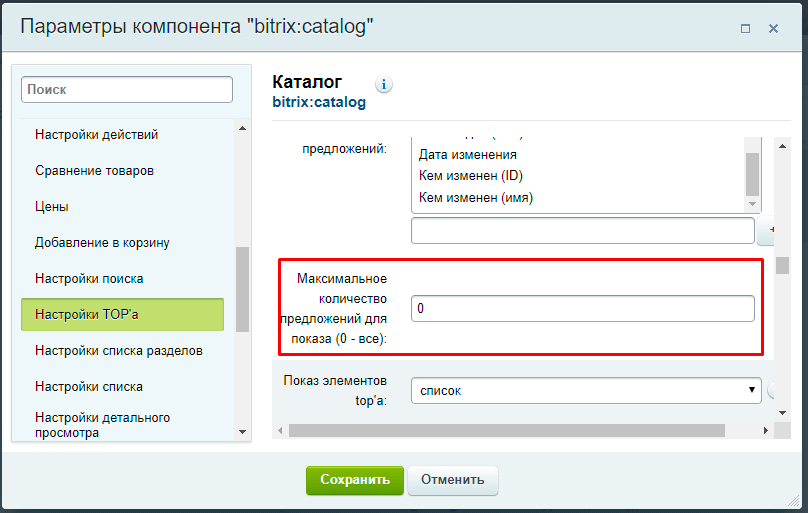Focus the Поиск search field
Viewport: 808px width, 513px height.
click(126, 89)
